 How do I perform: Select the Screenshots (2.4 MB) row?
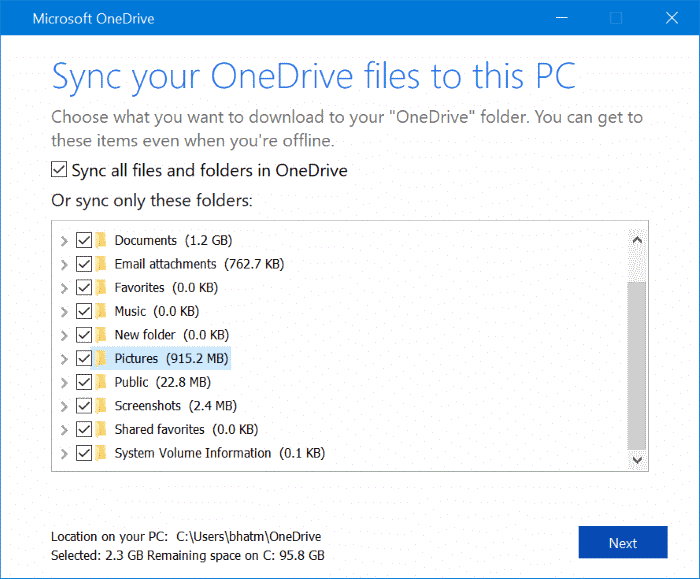[175, 406]
